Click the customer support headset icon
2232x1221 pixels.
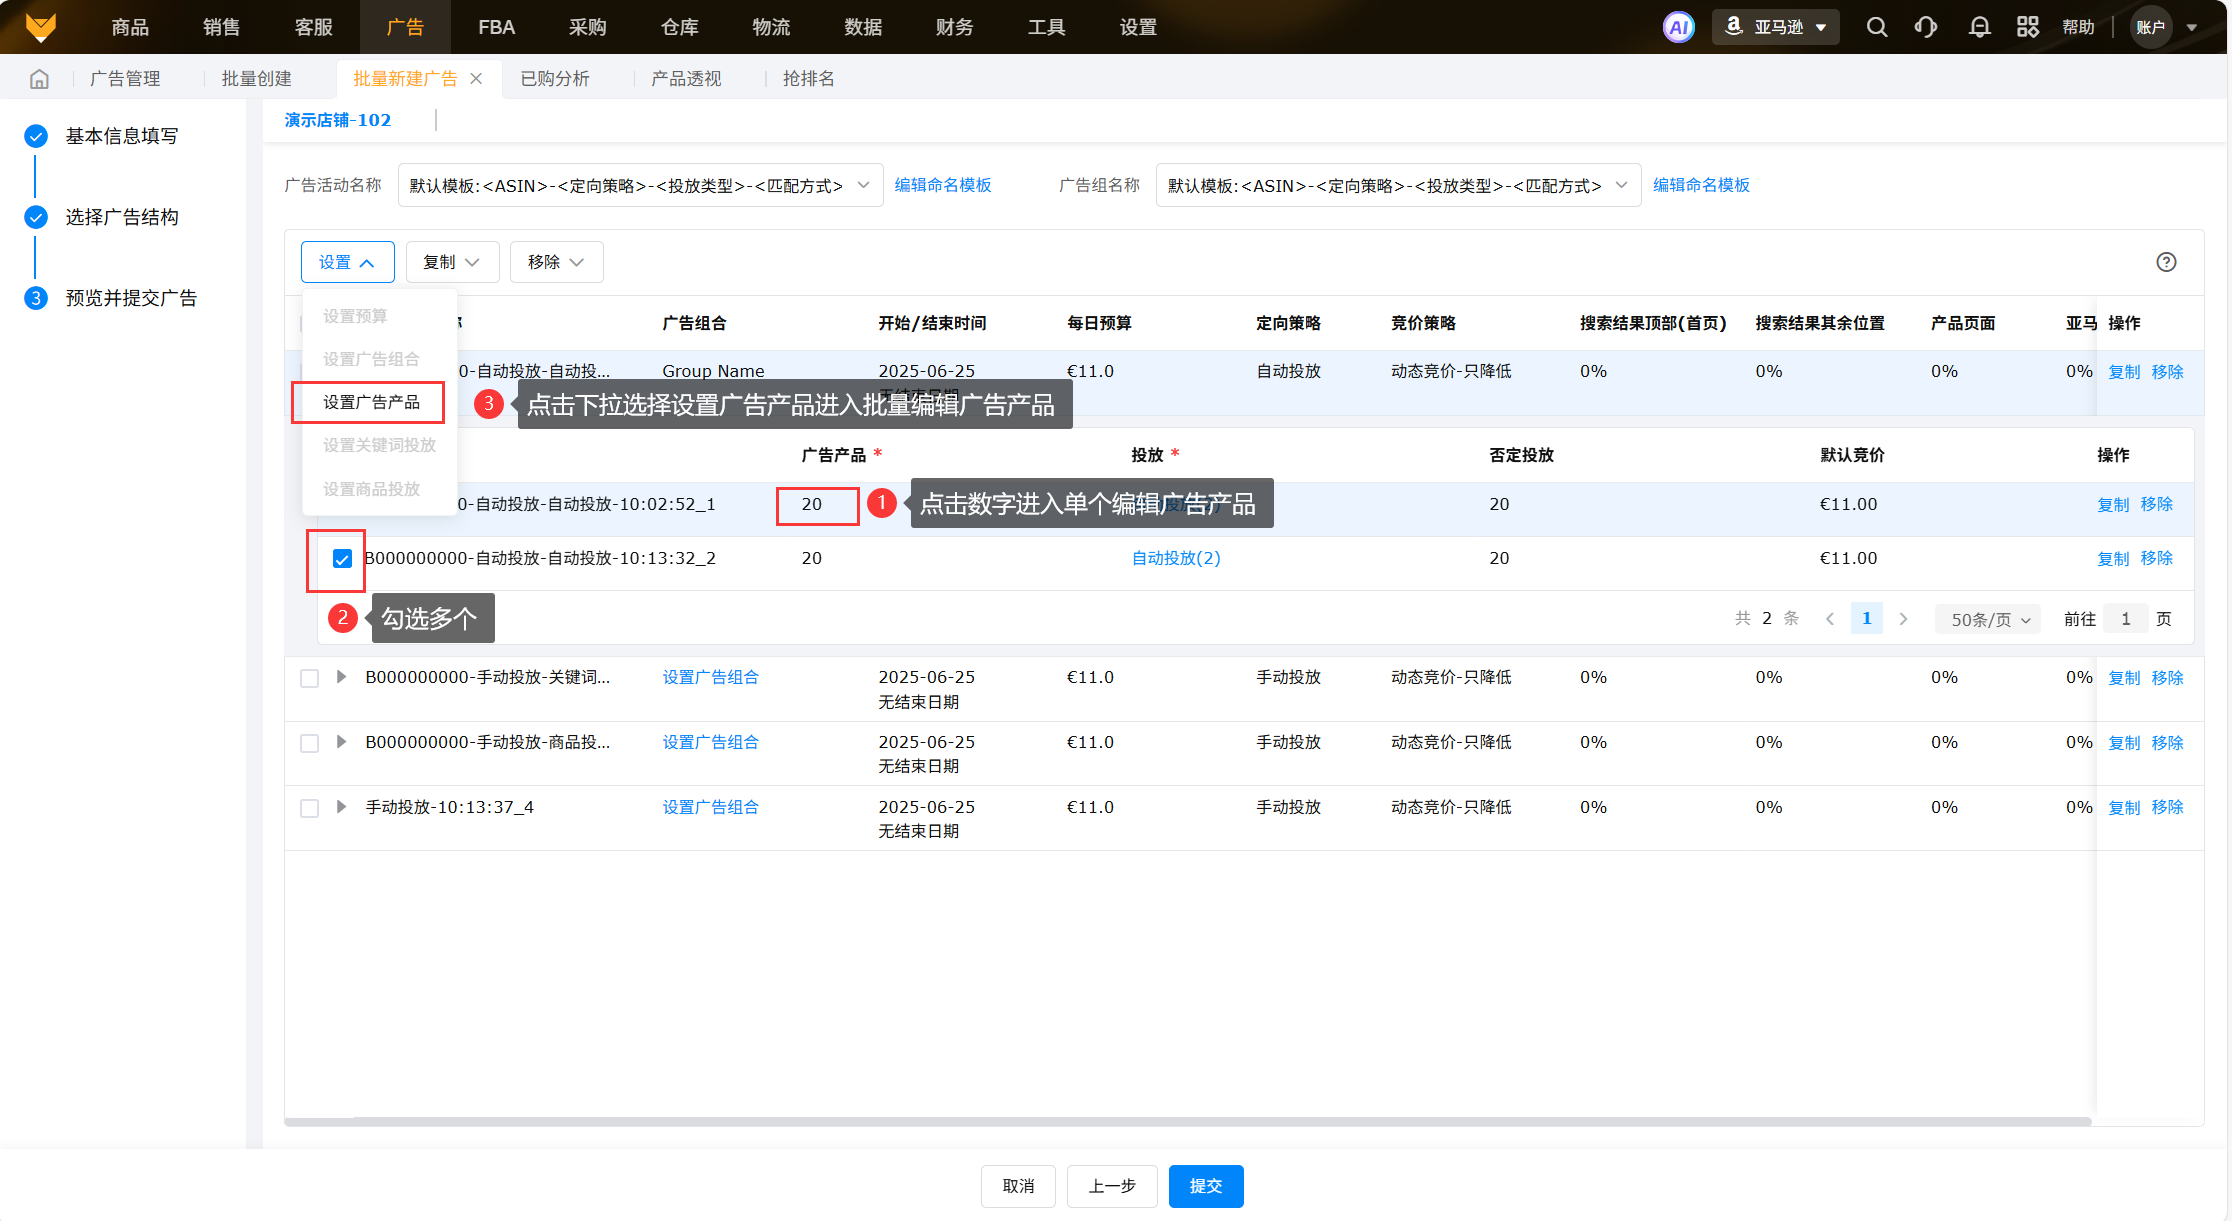click(x=1925, y=27)
